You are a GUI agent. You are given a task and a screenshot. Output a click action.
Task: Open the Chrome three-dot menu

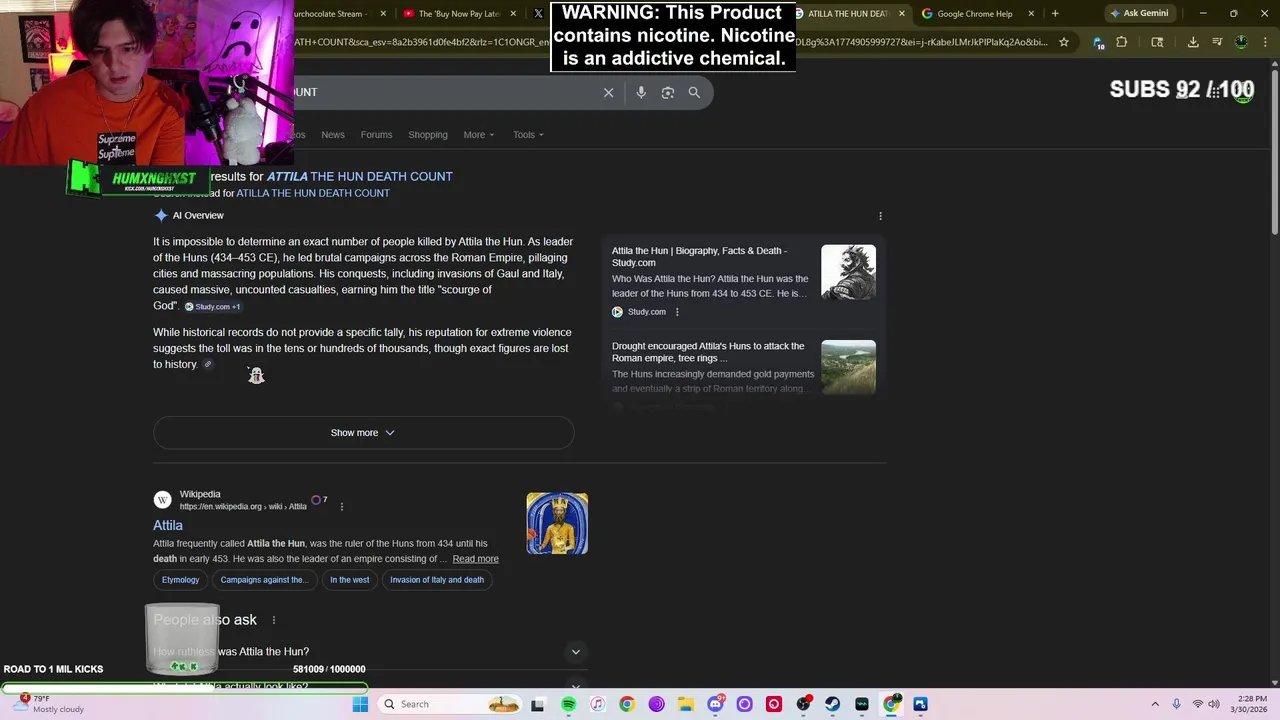click(1265, 42)
